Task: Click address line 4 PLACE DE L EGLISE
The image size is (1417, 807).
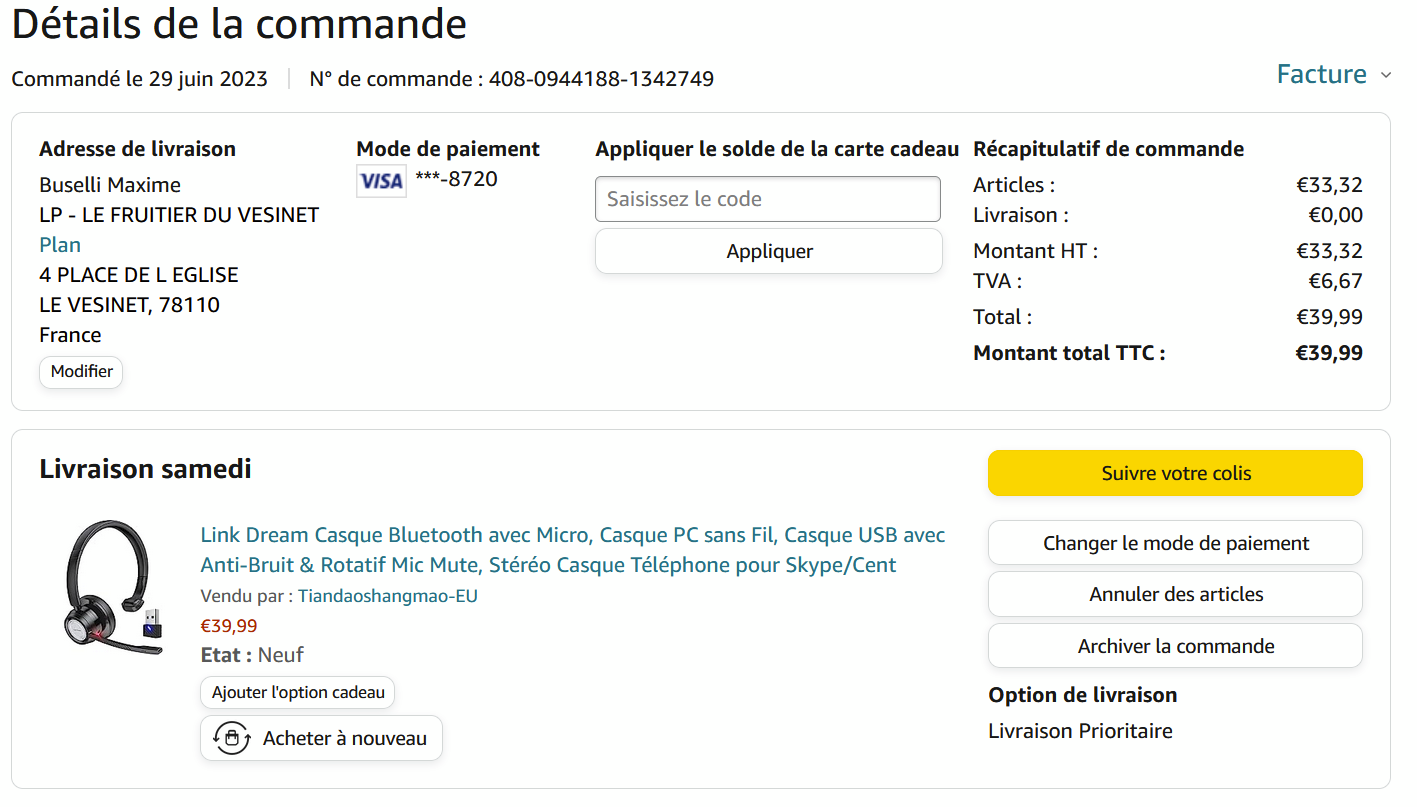Action: pos(139,275)
